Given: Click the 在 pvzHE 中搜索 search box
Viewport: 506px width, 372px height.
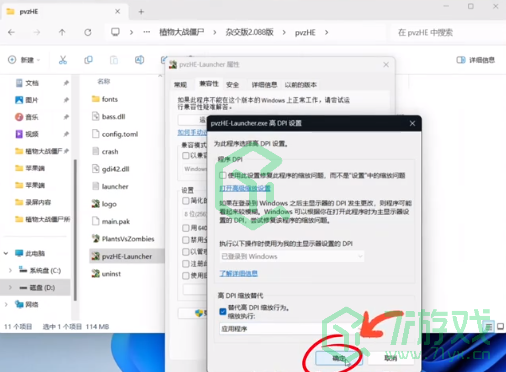Looking at the screenshot, I should (447, 32).
